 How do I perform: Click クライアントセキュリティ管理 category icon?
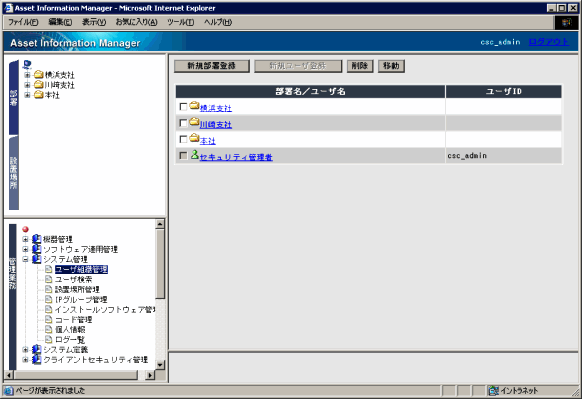coord(36,359)
